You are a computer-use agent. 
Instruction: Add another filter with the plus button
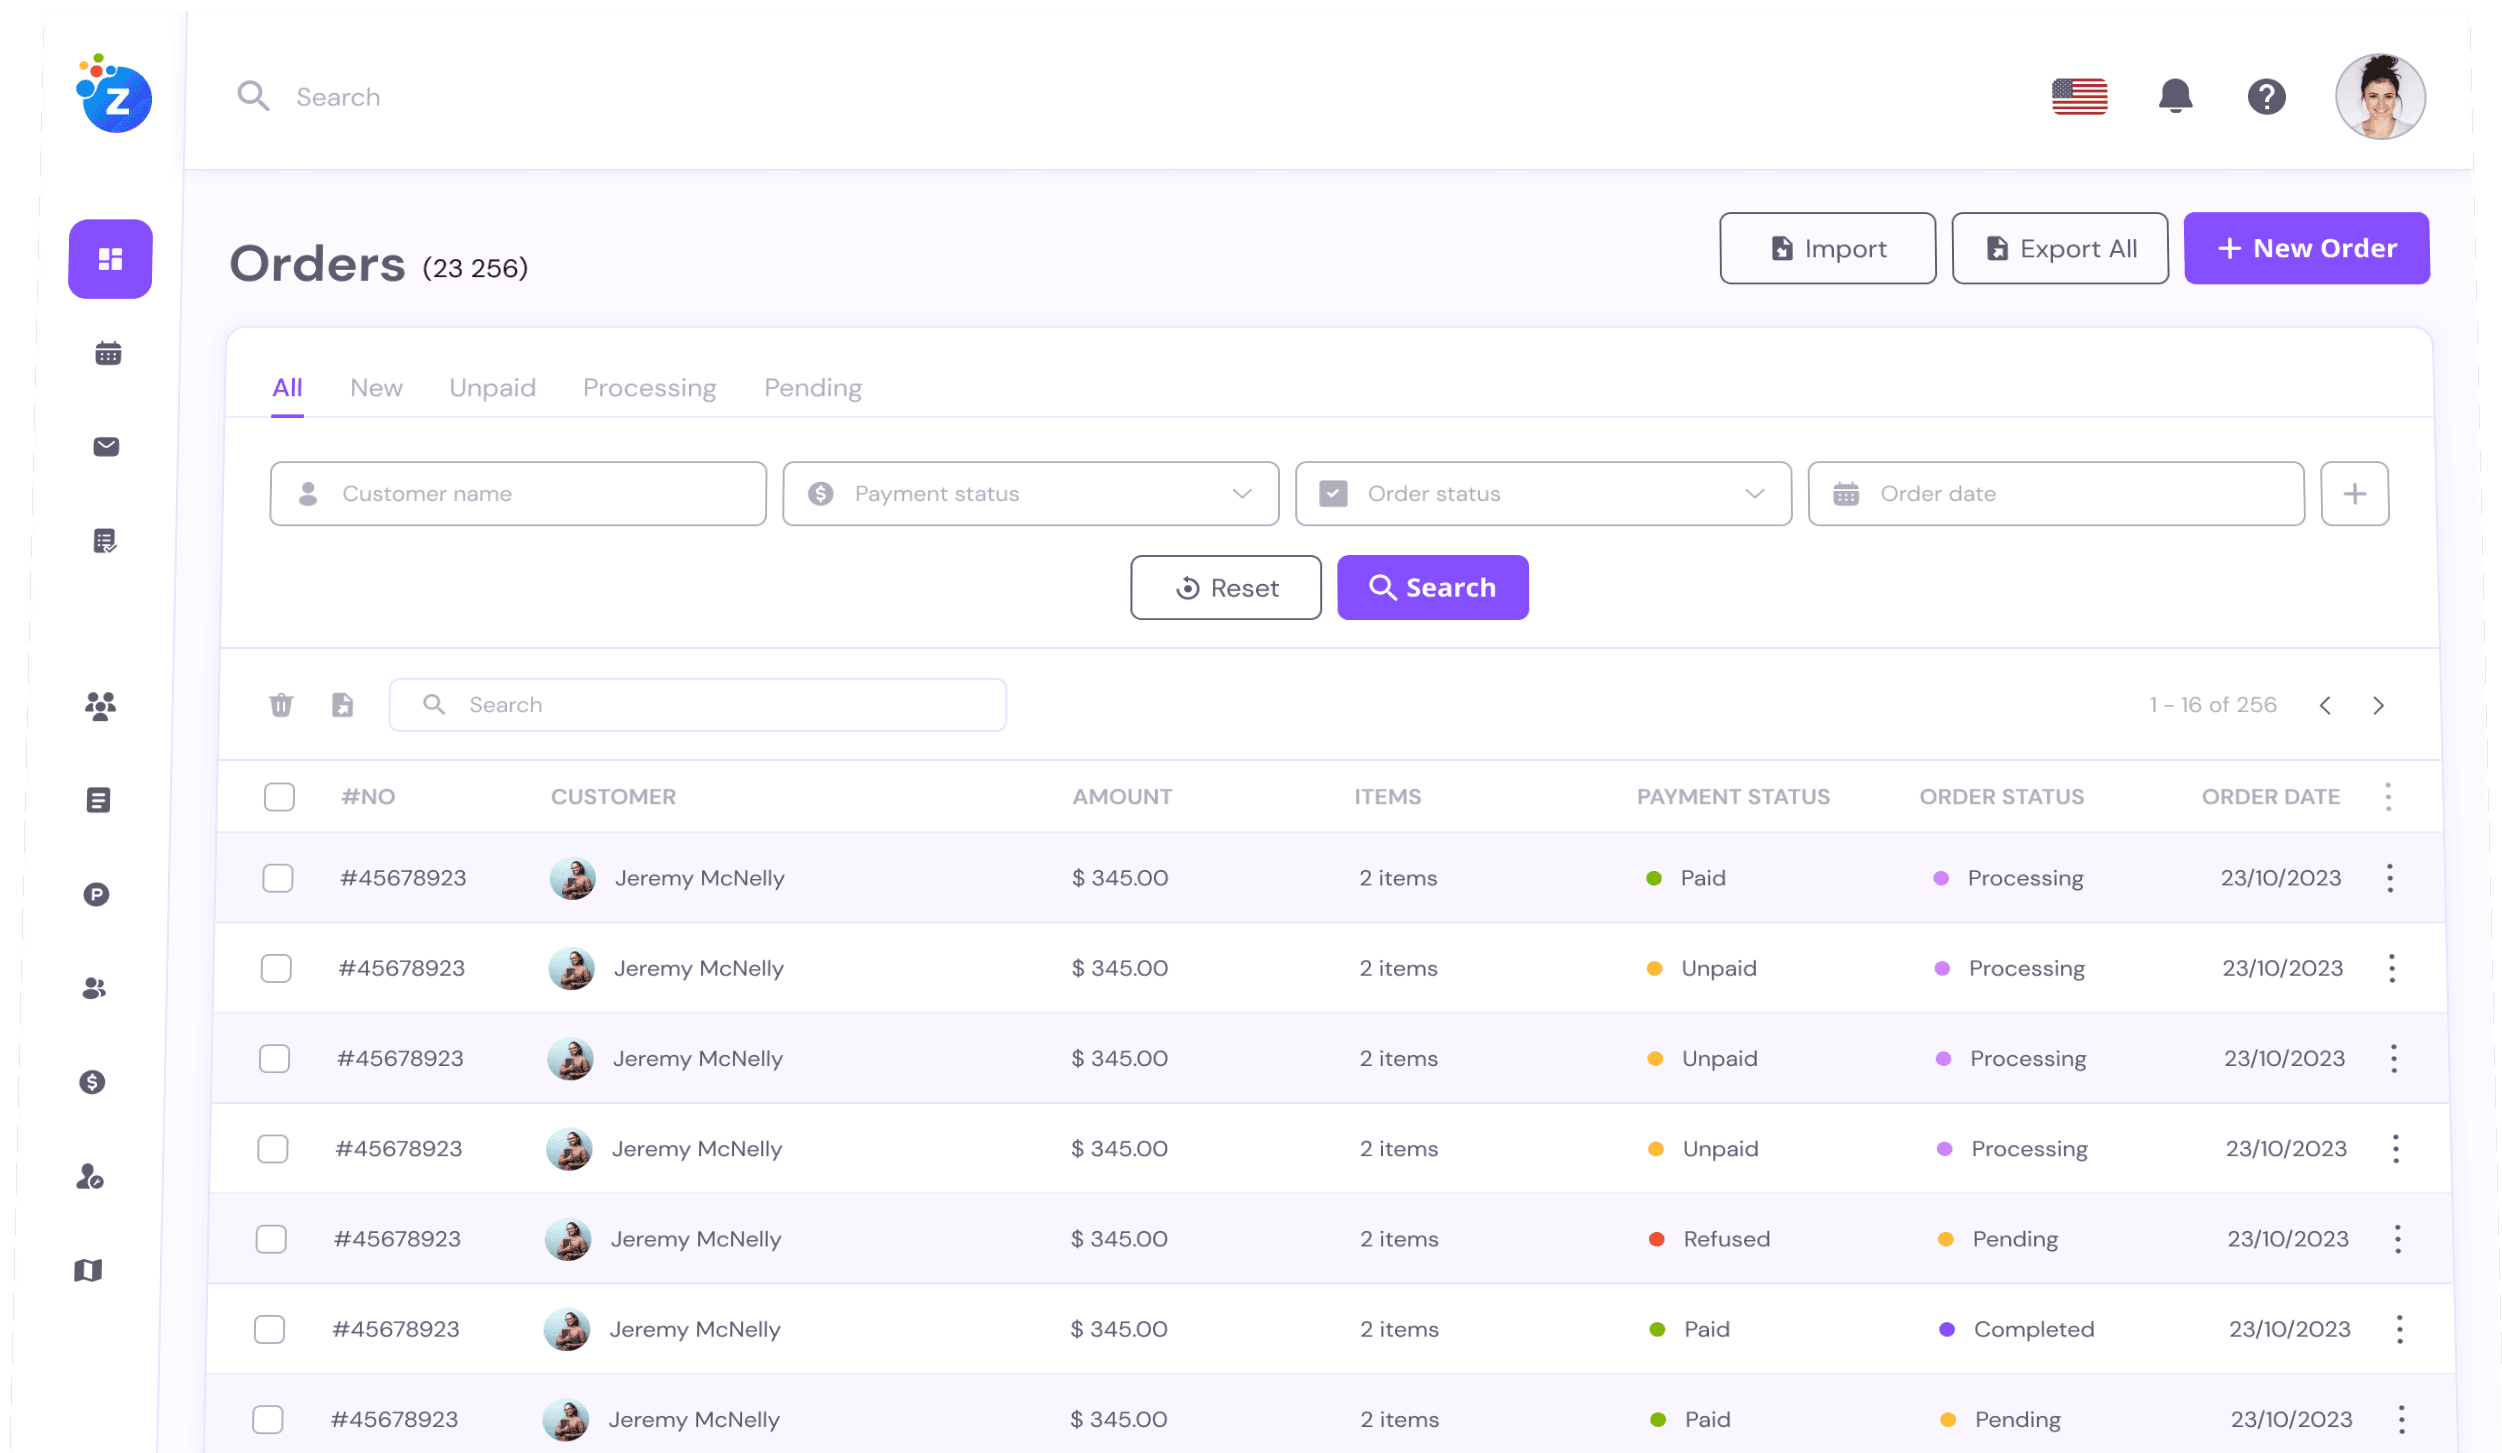tap(2354, 494)
